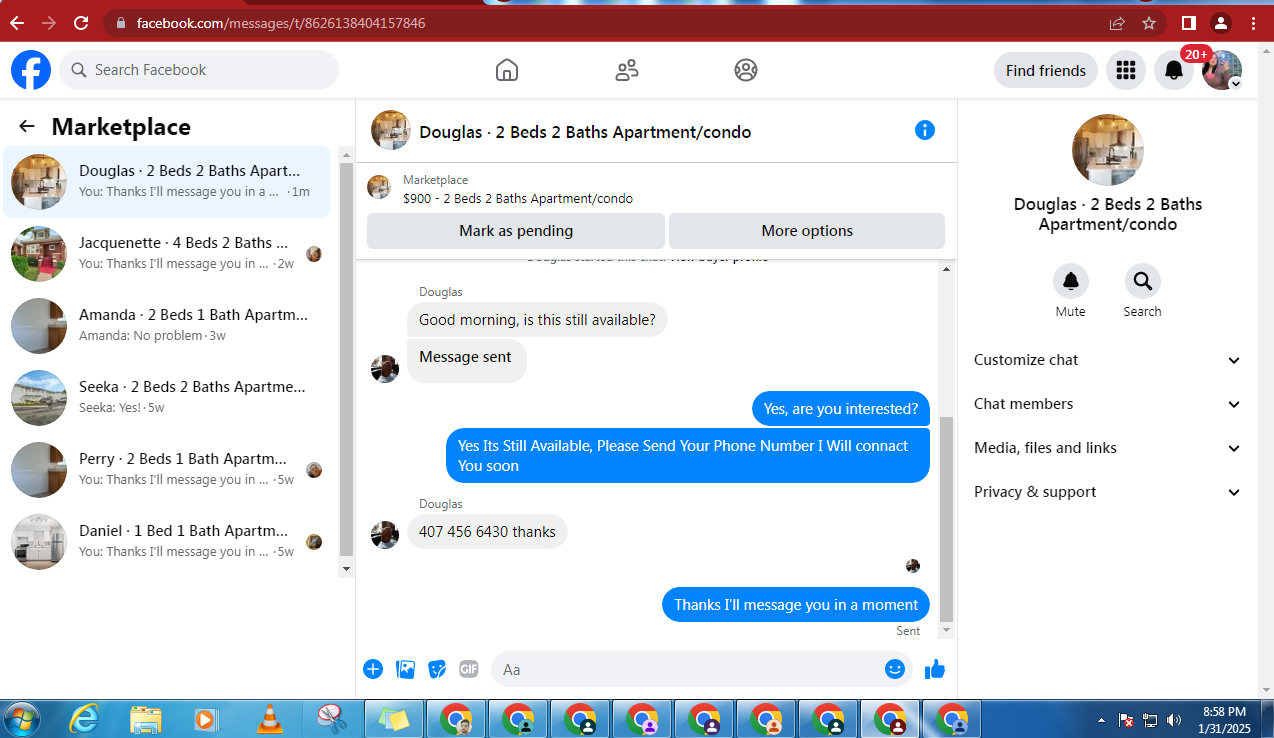Open conversation information blue icon
This screenshot has width=1274, height=738.
tap(925, 130)
